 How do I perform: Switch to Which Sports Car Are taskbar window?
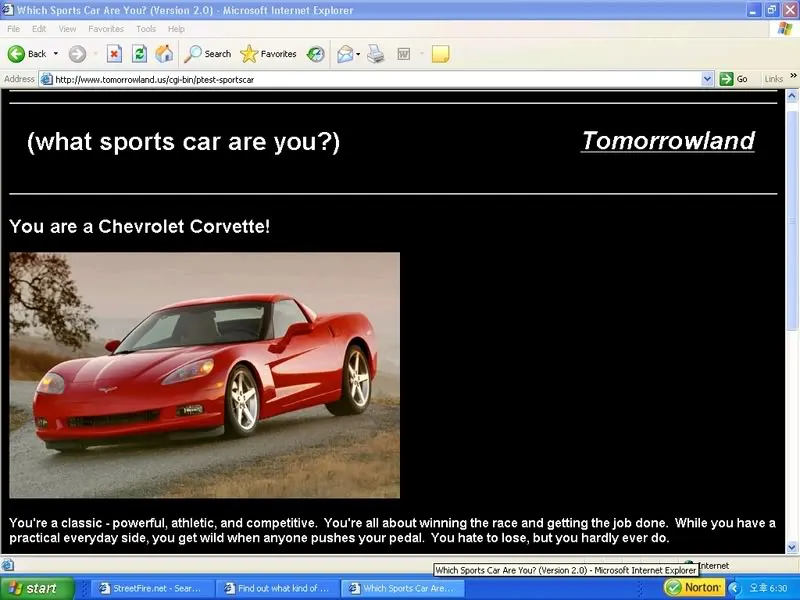coord(403,588)
